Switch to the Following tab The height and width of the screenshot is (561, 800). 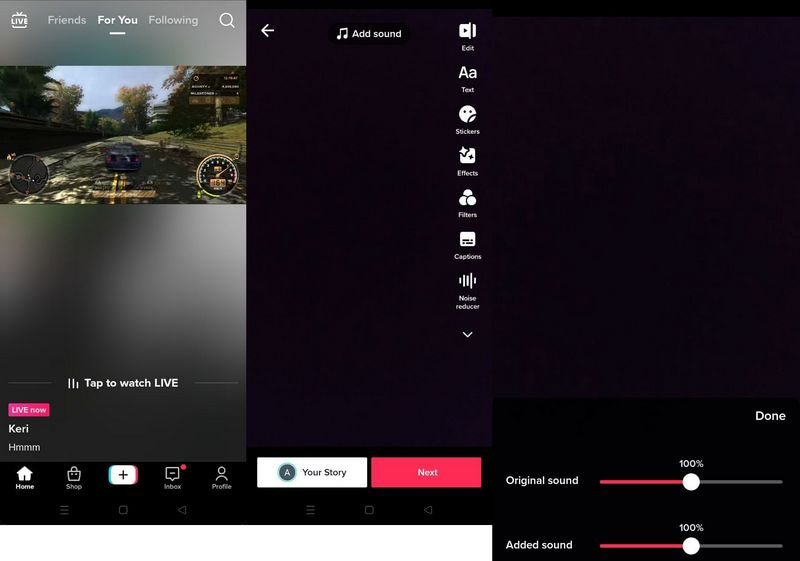173,20
